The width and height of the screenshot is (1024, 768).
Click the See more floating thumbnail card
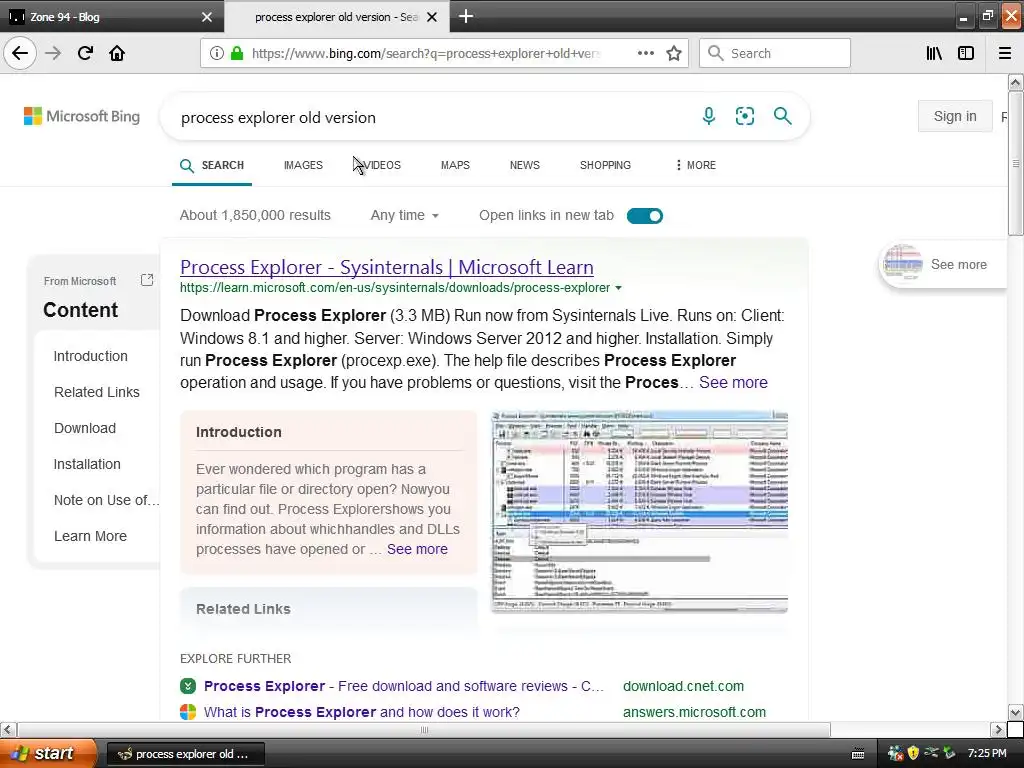tap(943, 264)
